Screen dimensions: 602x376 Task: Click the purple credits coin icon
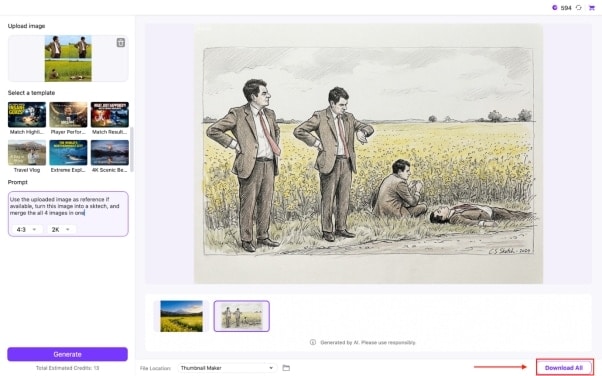coord(554,8)
